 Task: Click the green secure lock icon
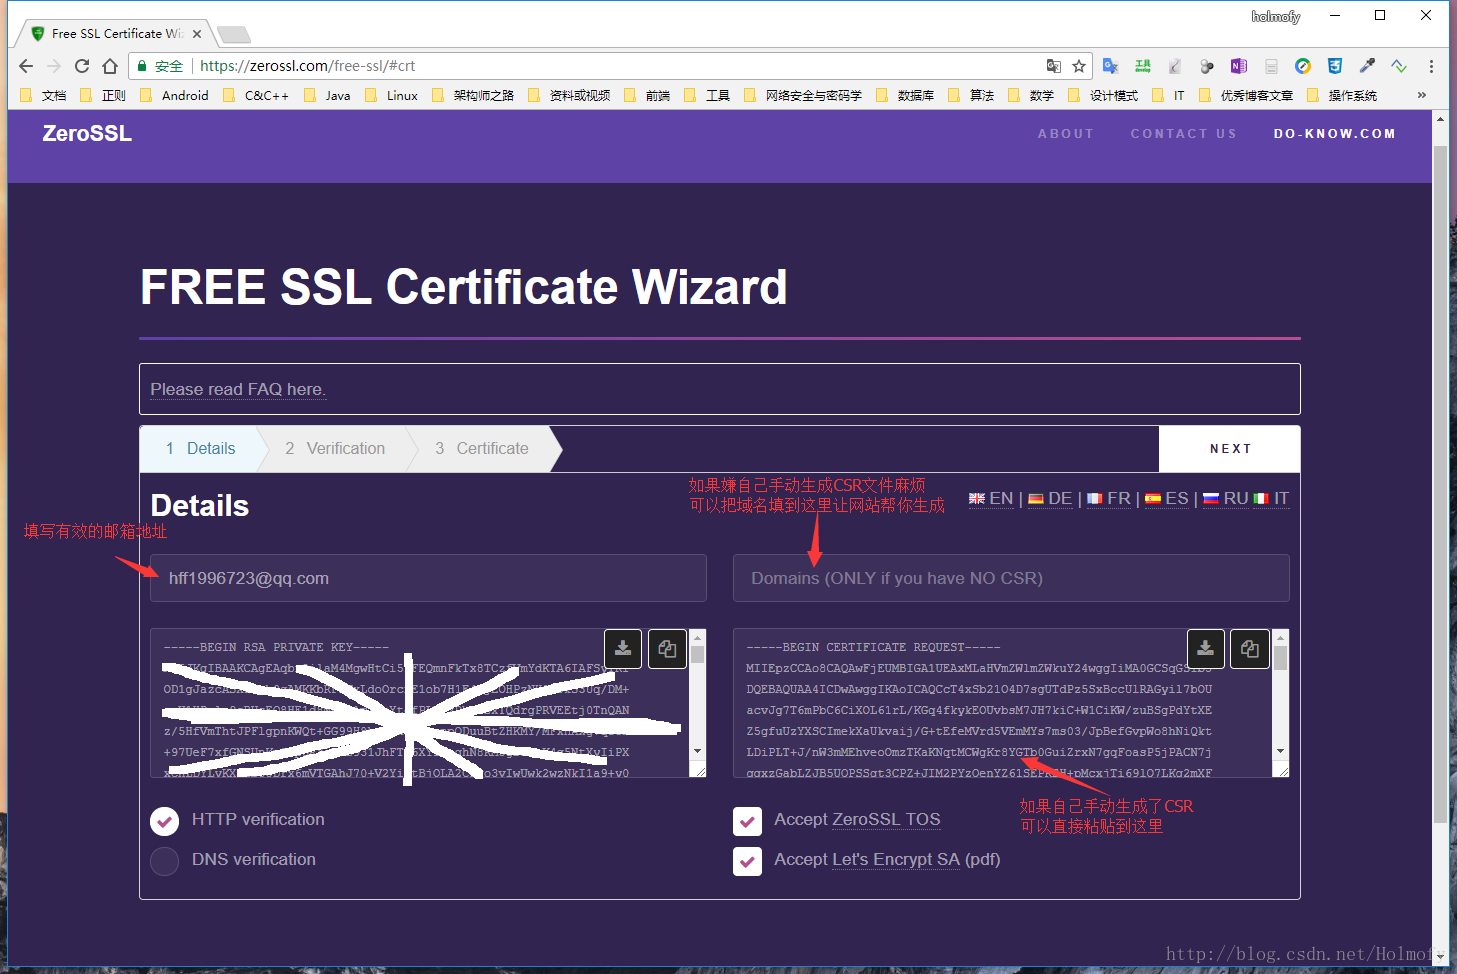point(143,66)
